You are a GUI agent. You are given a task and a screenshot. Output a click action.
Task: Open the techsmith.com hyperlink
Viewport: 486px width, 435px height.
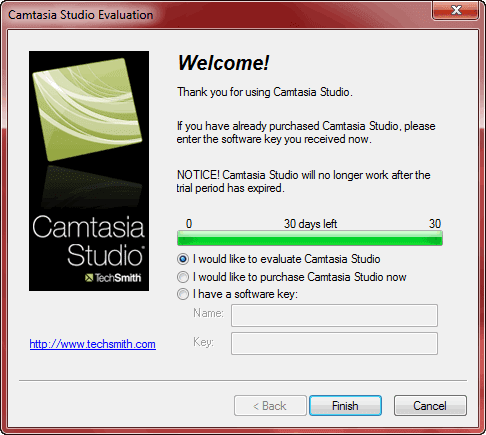[x=93, y=344]
